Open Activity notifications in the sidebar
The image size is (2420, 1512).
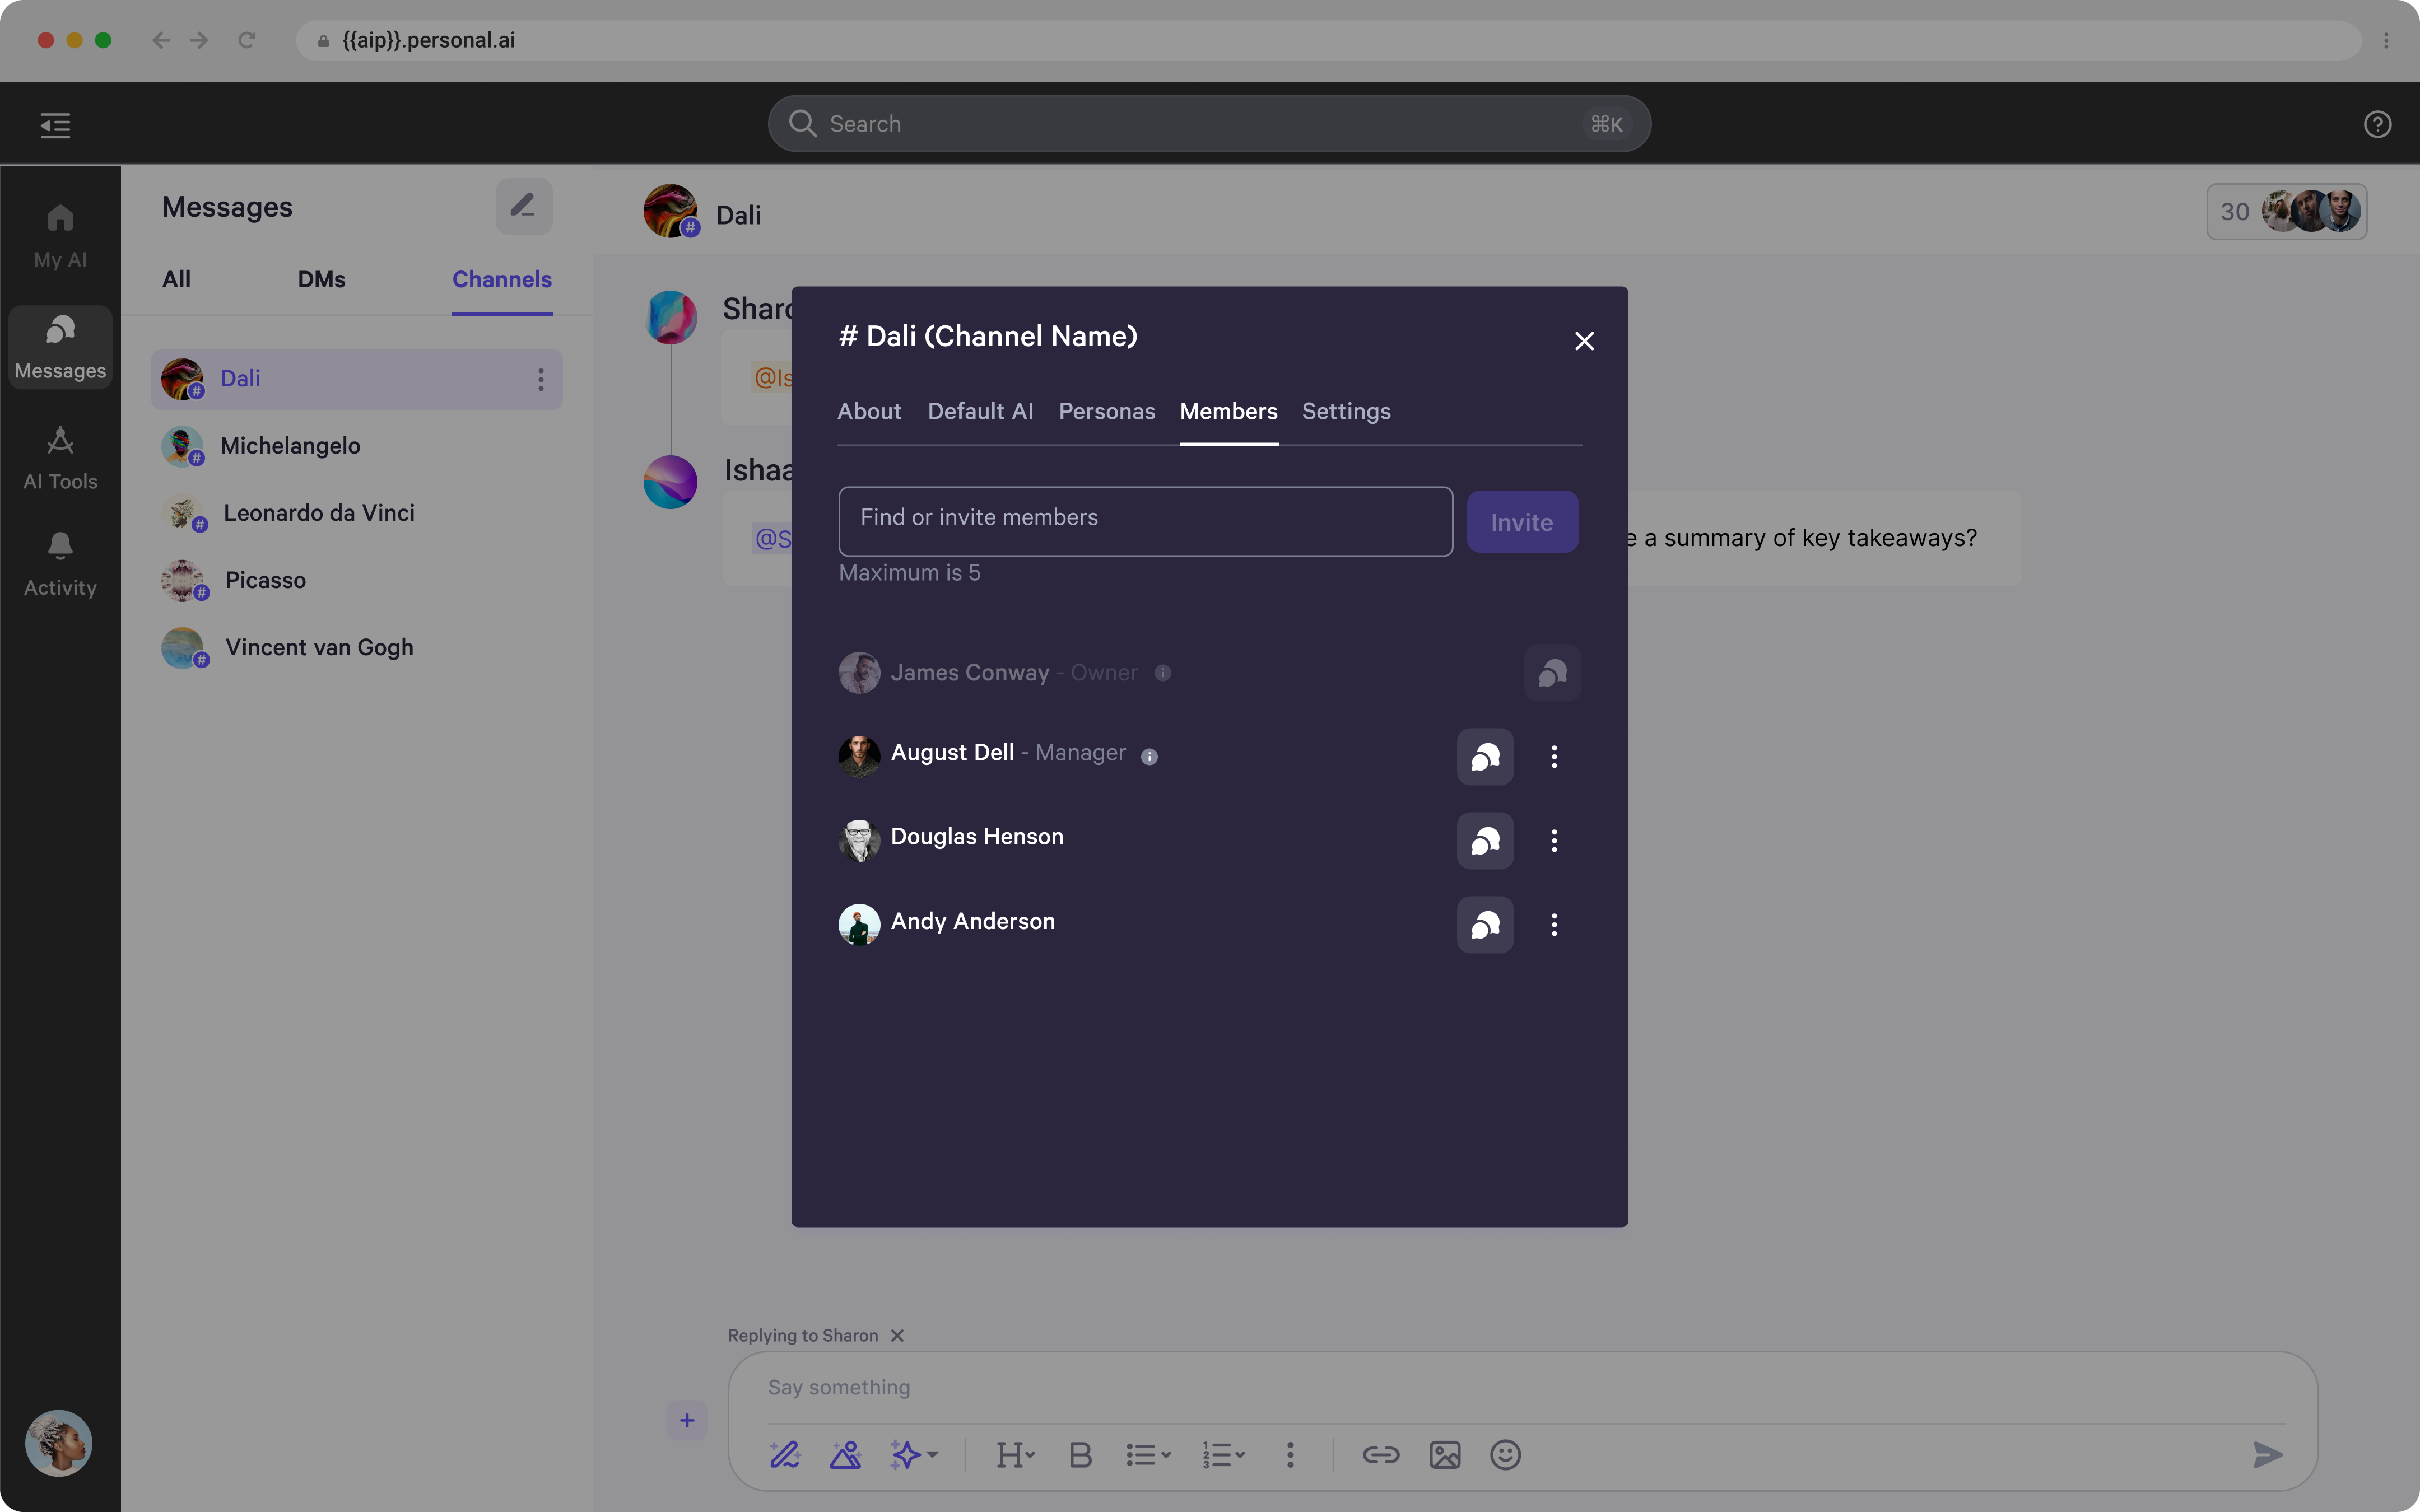click(60, 565)
